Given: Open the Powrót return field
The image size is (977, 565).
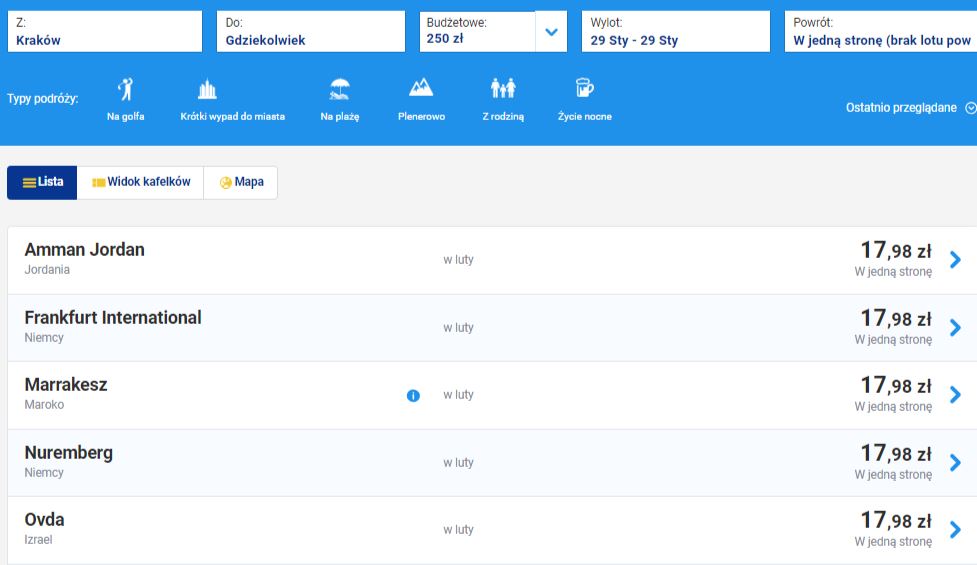Looking at the screenshot, I should 880,32.
